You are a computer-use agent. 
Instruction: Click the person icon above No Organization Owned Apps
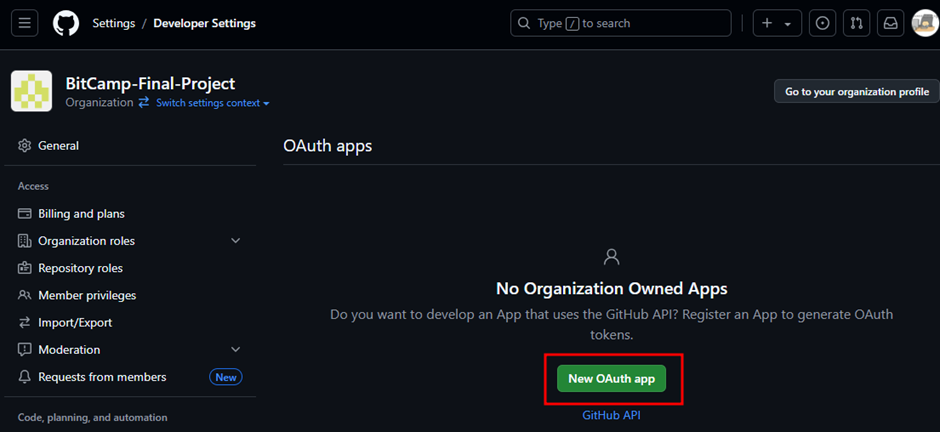[x=611, y=257]
